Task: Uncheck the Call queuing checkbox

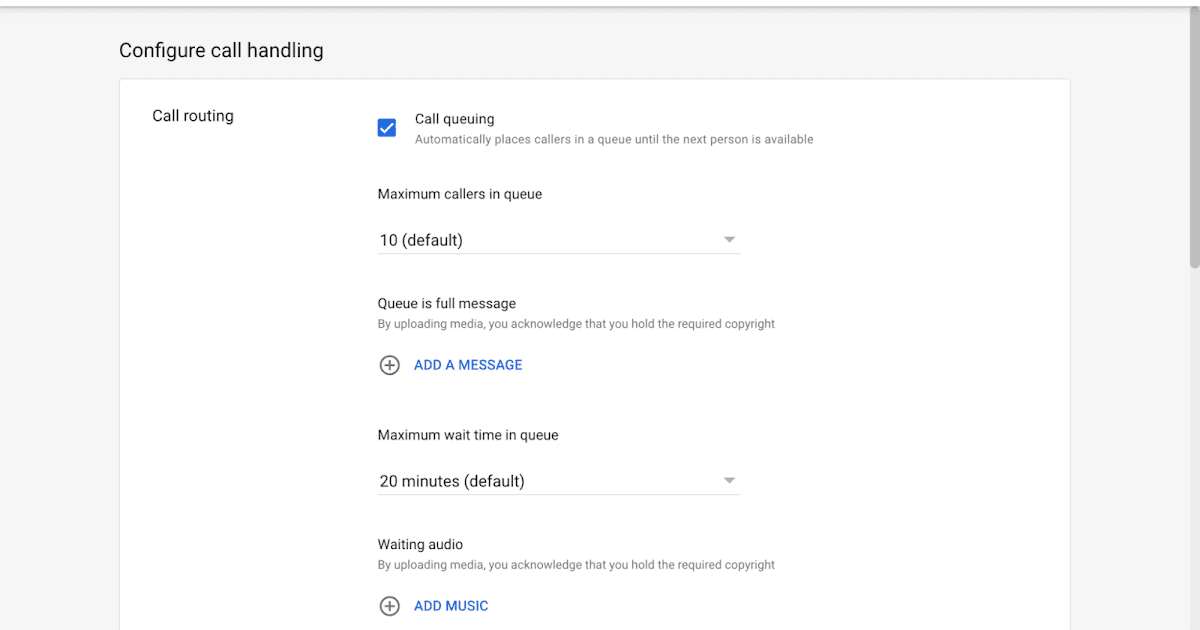Action: pos(387,128)
